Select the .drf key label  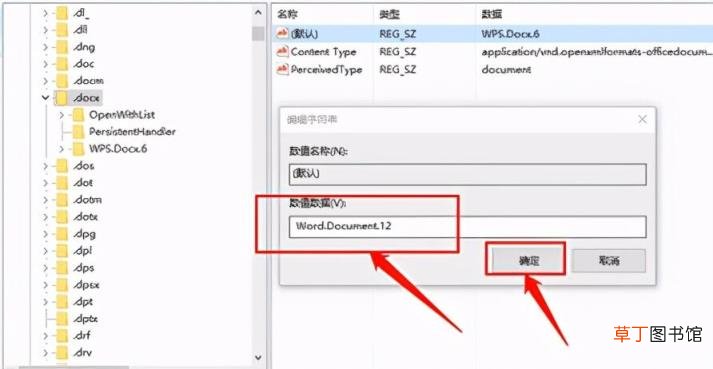[x=82, y=336]
